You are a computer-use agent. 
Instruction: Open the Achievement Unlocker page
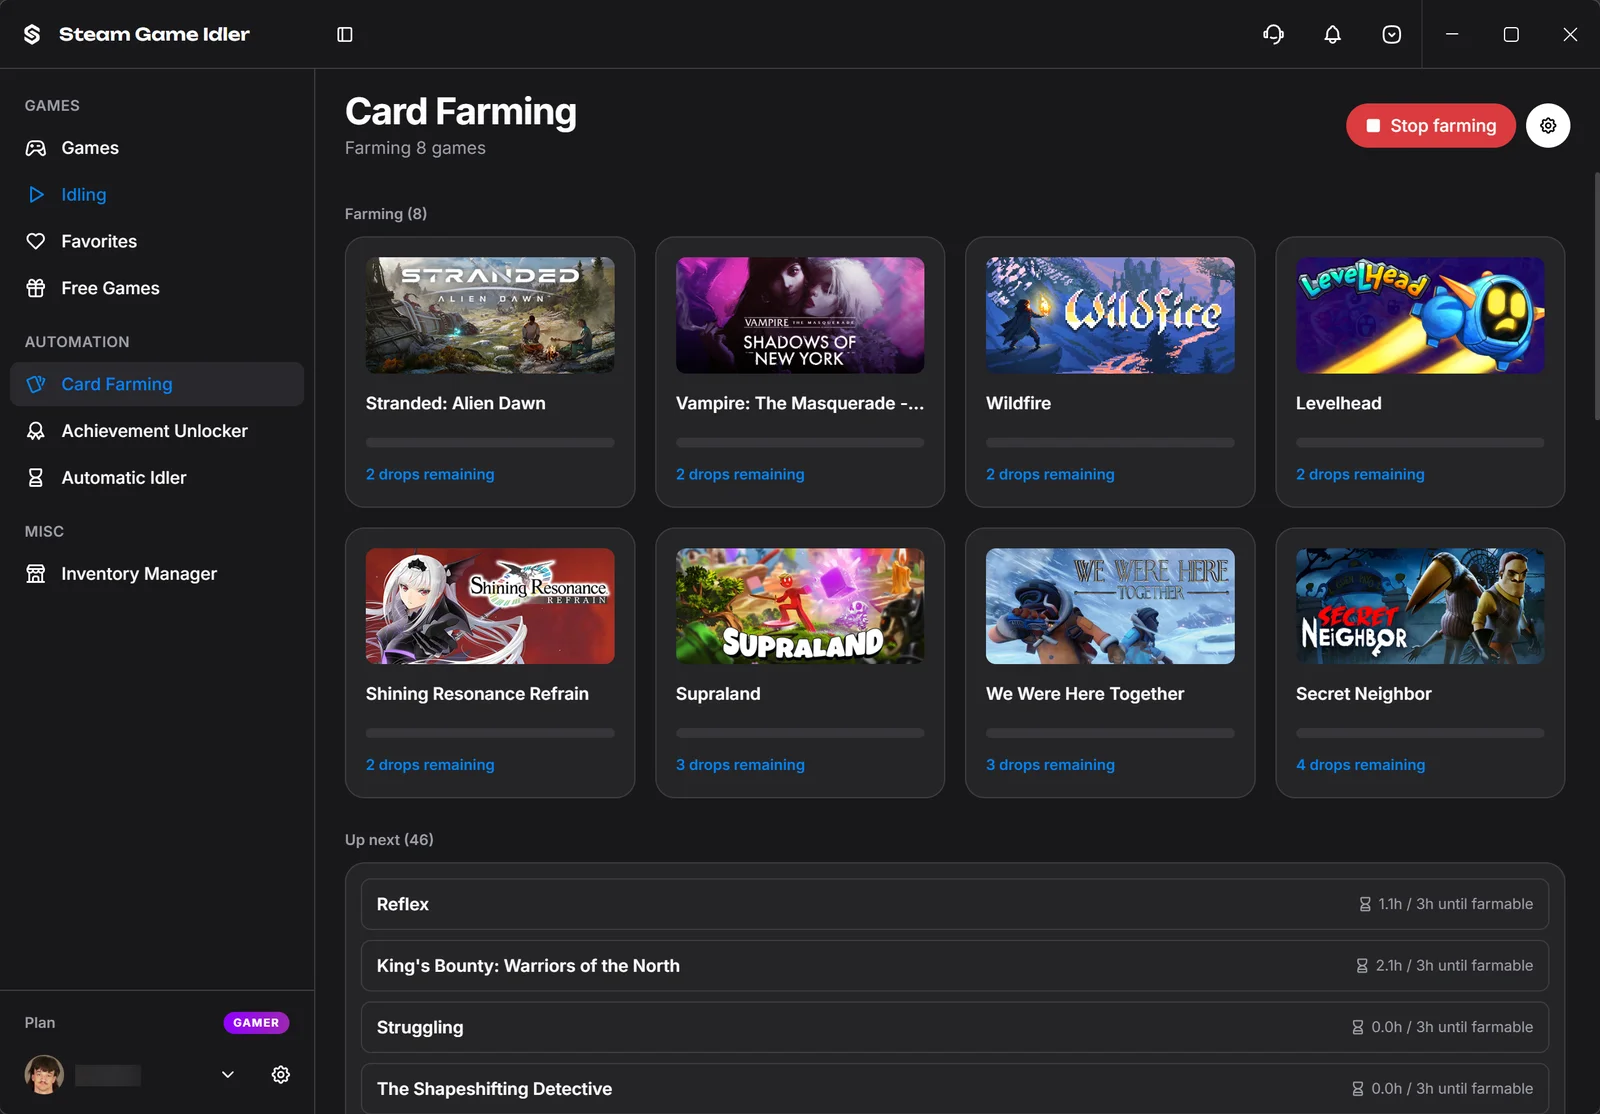(x=157, y=431)
